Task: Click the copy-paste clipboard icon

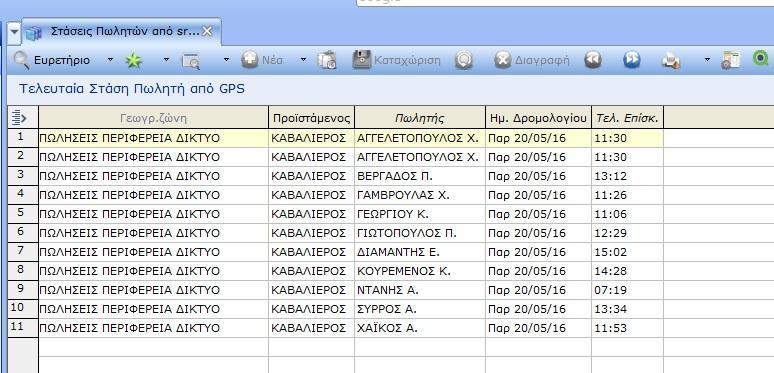Action: tap(327, 60)
